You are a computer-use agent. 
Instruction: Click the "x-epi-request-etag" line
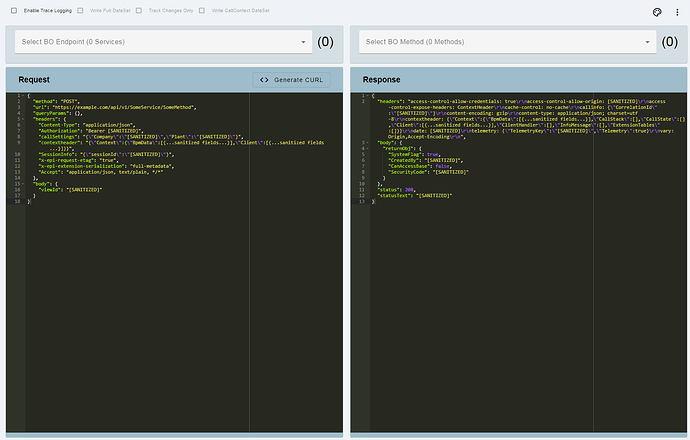click(x=79, y=161)
